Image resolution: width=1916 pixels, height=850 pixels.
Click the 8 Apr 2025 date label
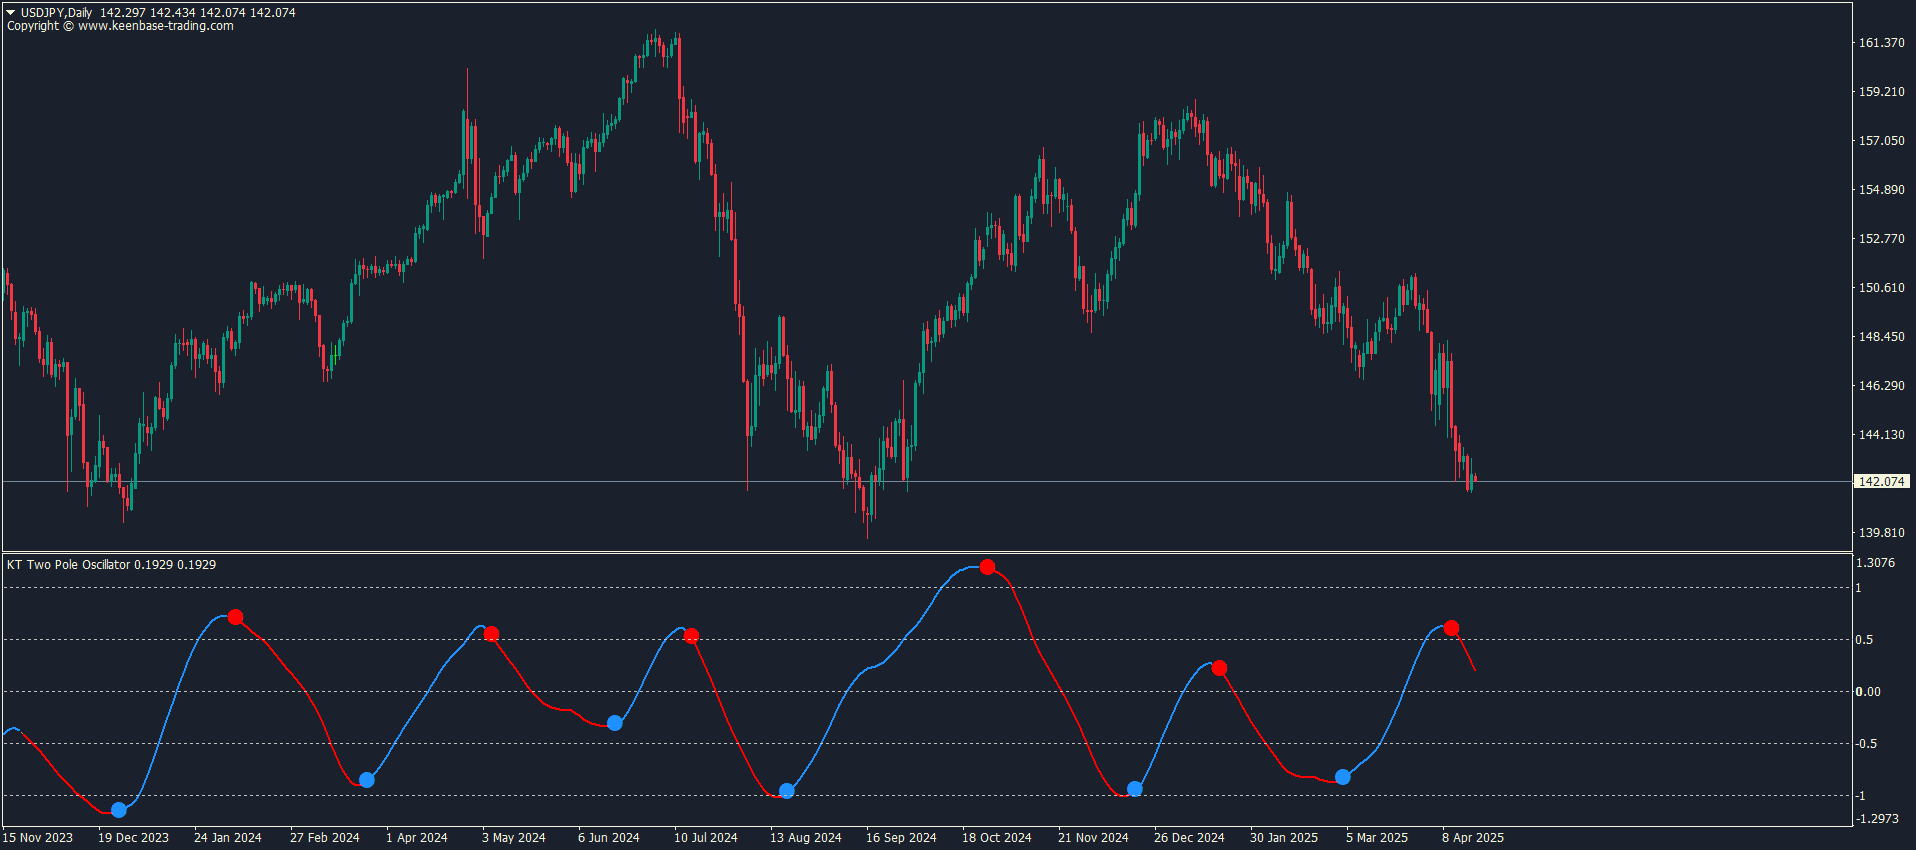1473,838
